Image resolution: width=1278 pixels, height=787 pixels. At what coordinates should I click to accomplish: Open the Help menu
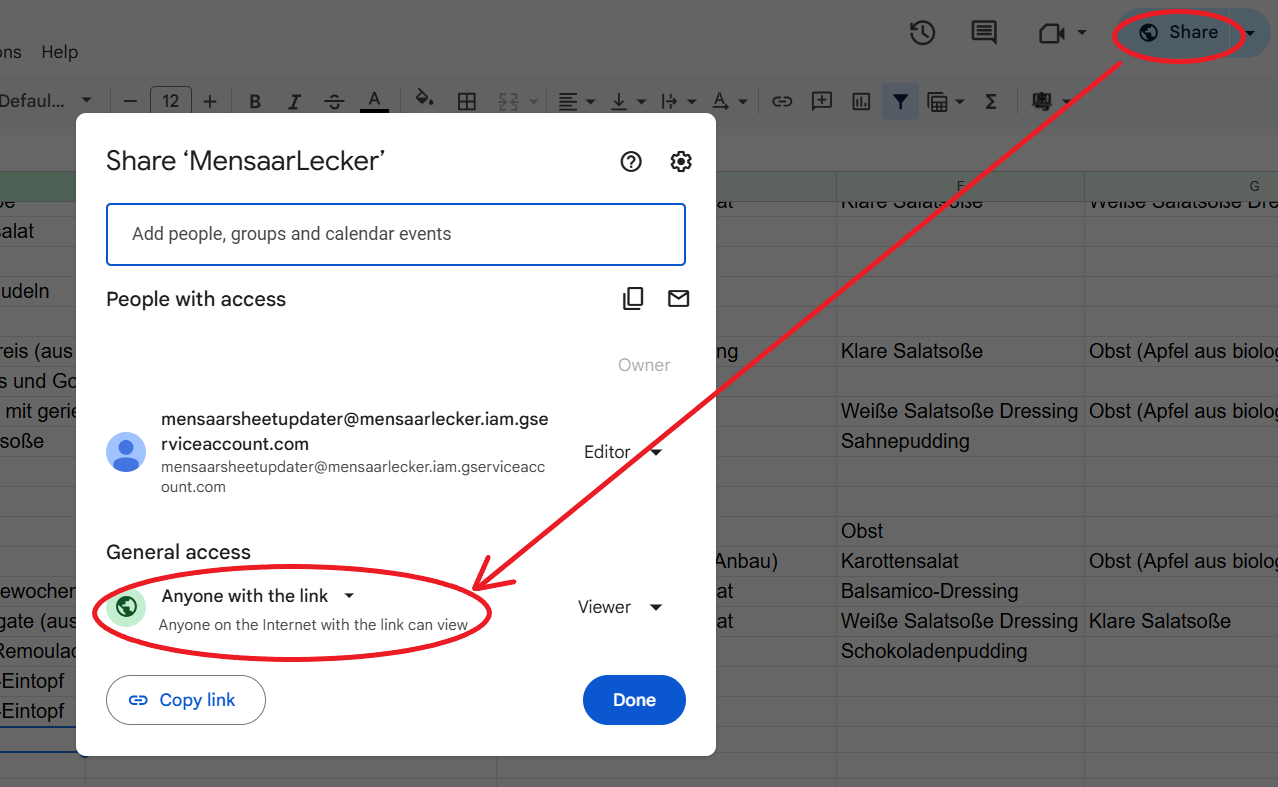point(60,52)
